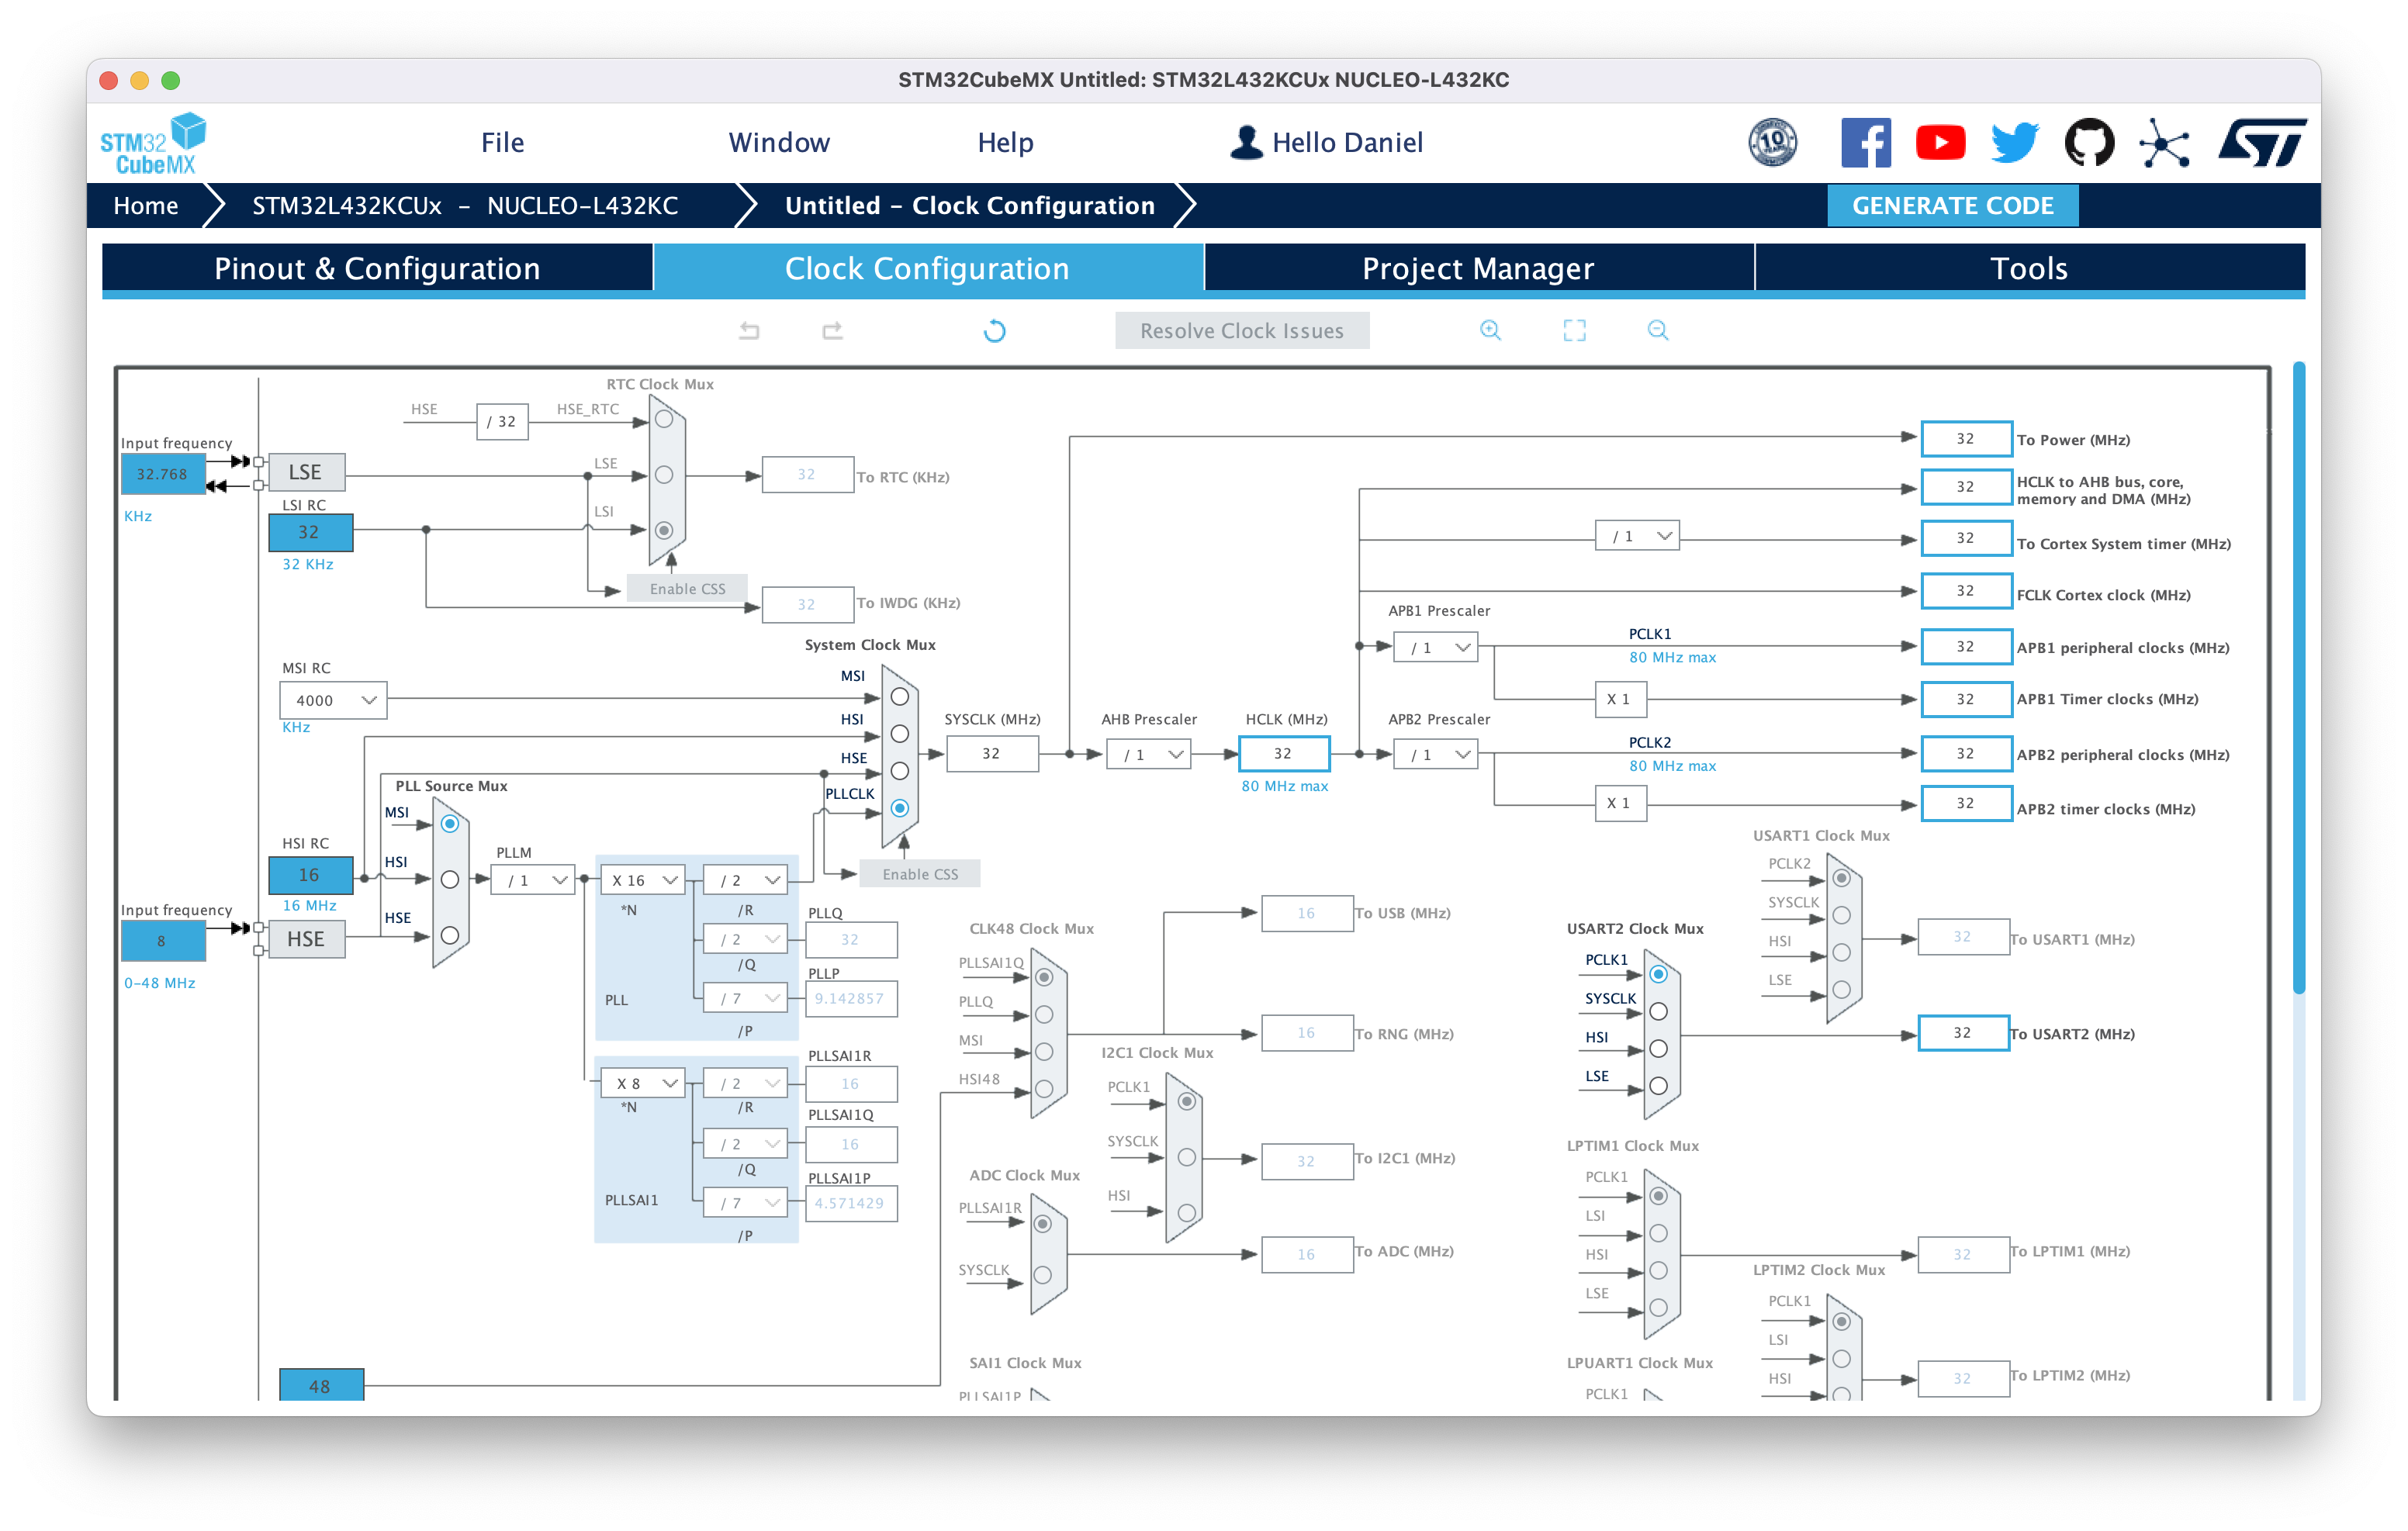The width and height of the screenshot is (2408, 1531).
Task: Click the HSE oscillator block
Action: pyautogui.click(x=306, y=939)
